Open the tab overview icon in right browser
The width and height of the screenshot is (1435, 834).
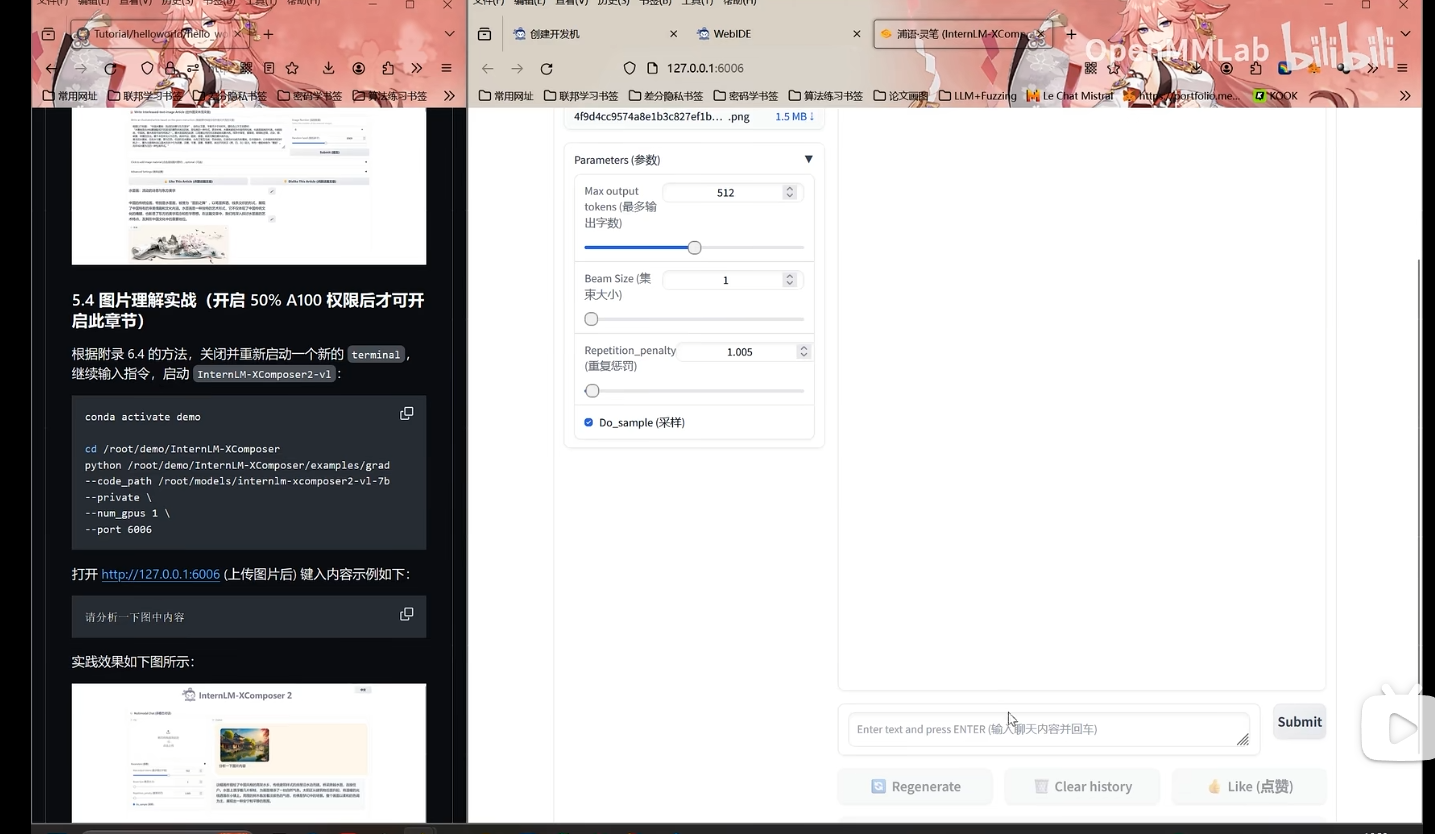[x=484, y=34]
